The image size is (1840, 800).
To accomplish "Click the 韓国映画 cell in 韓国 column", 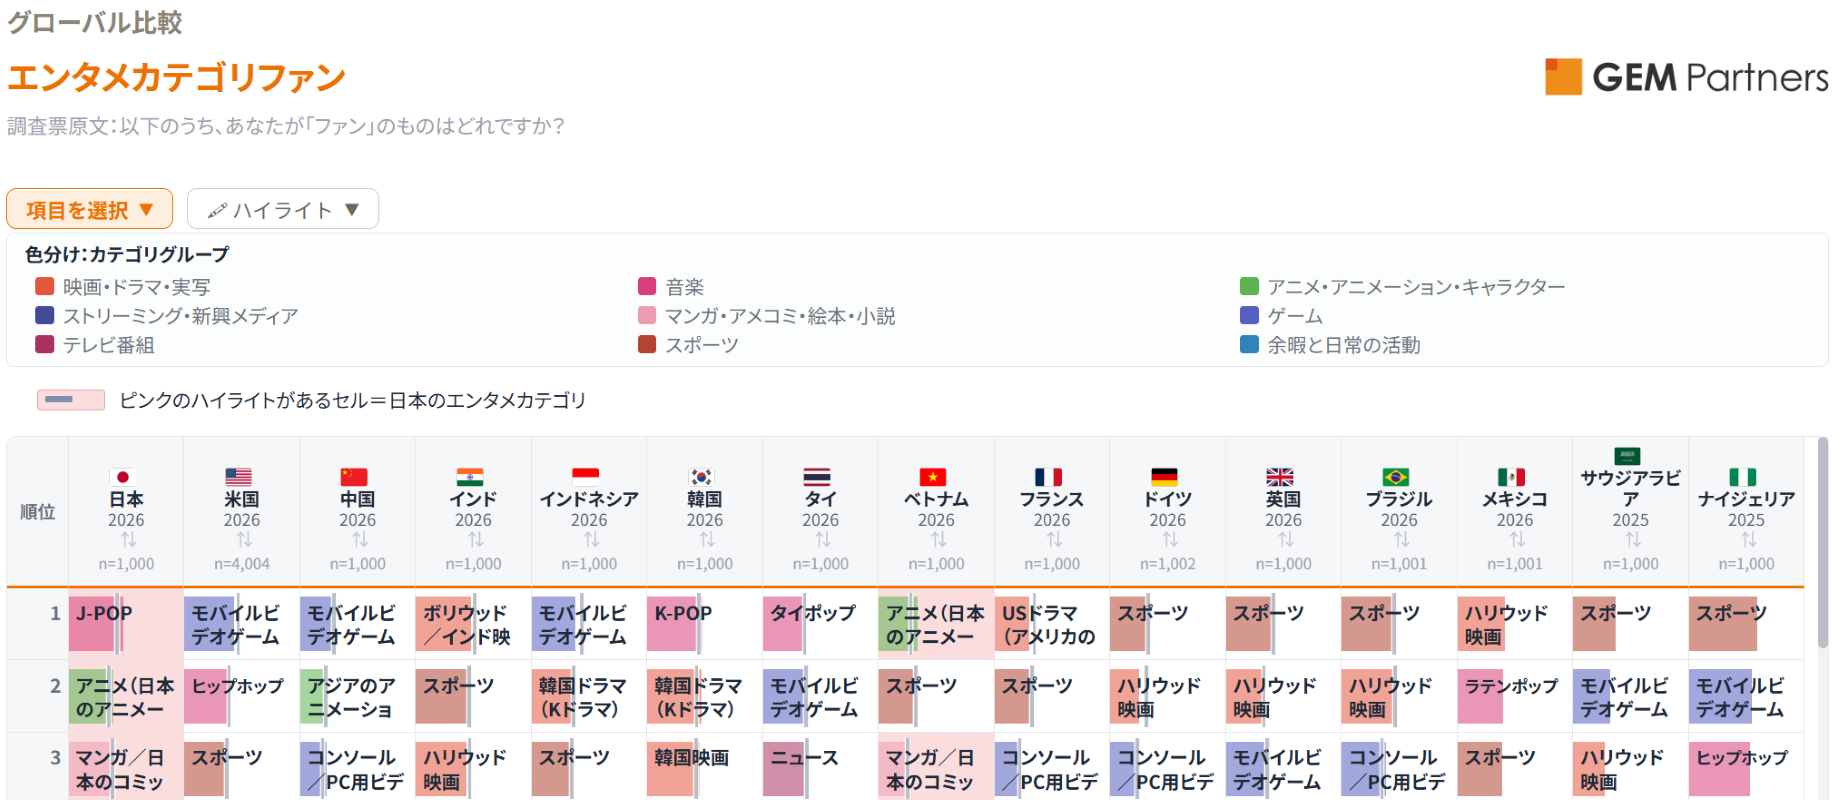I will point(705,767).
